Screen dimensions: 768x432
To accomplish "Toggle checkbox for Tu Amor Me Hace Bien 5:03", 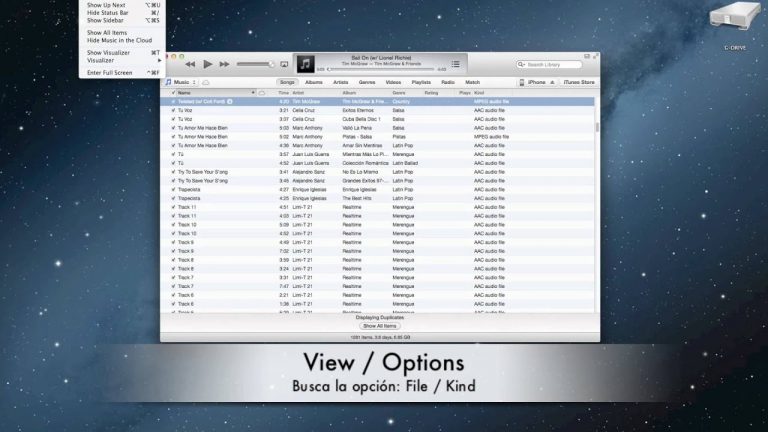I will click(x=173, y=128).
